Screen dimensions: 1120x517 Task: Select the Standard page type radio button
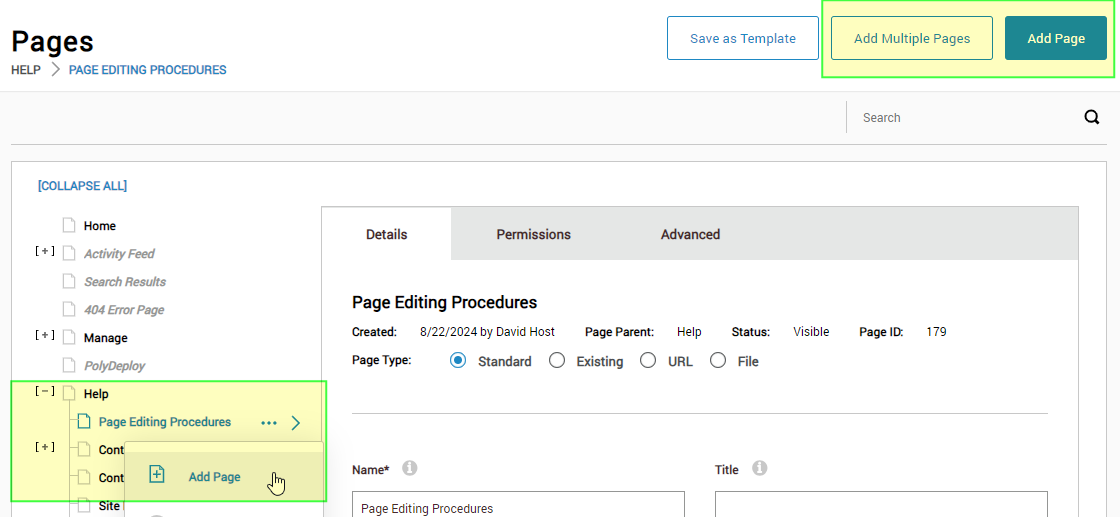click(x=458, y=361)
